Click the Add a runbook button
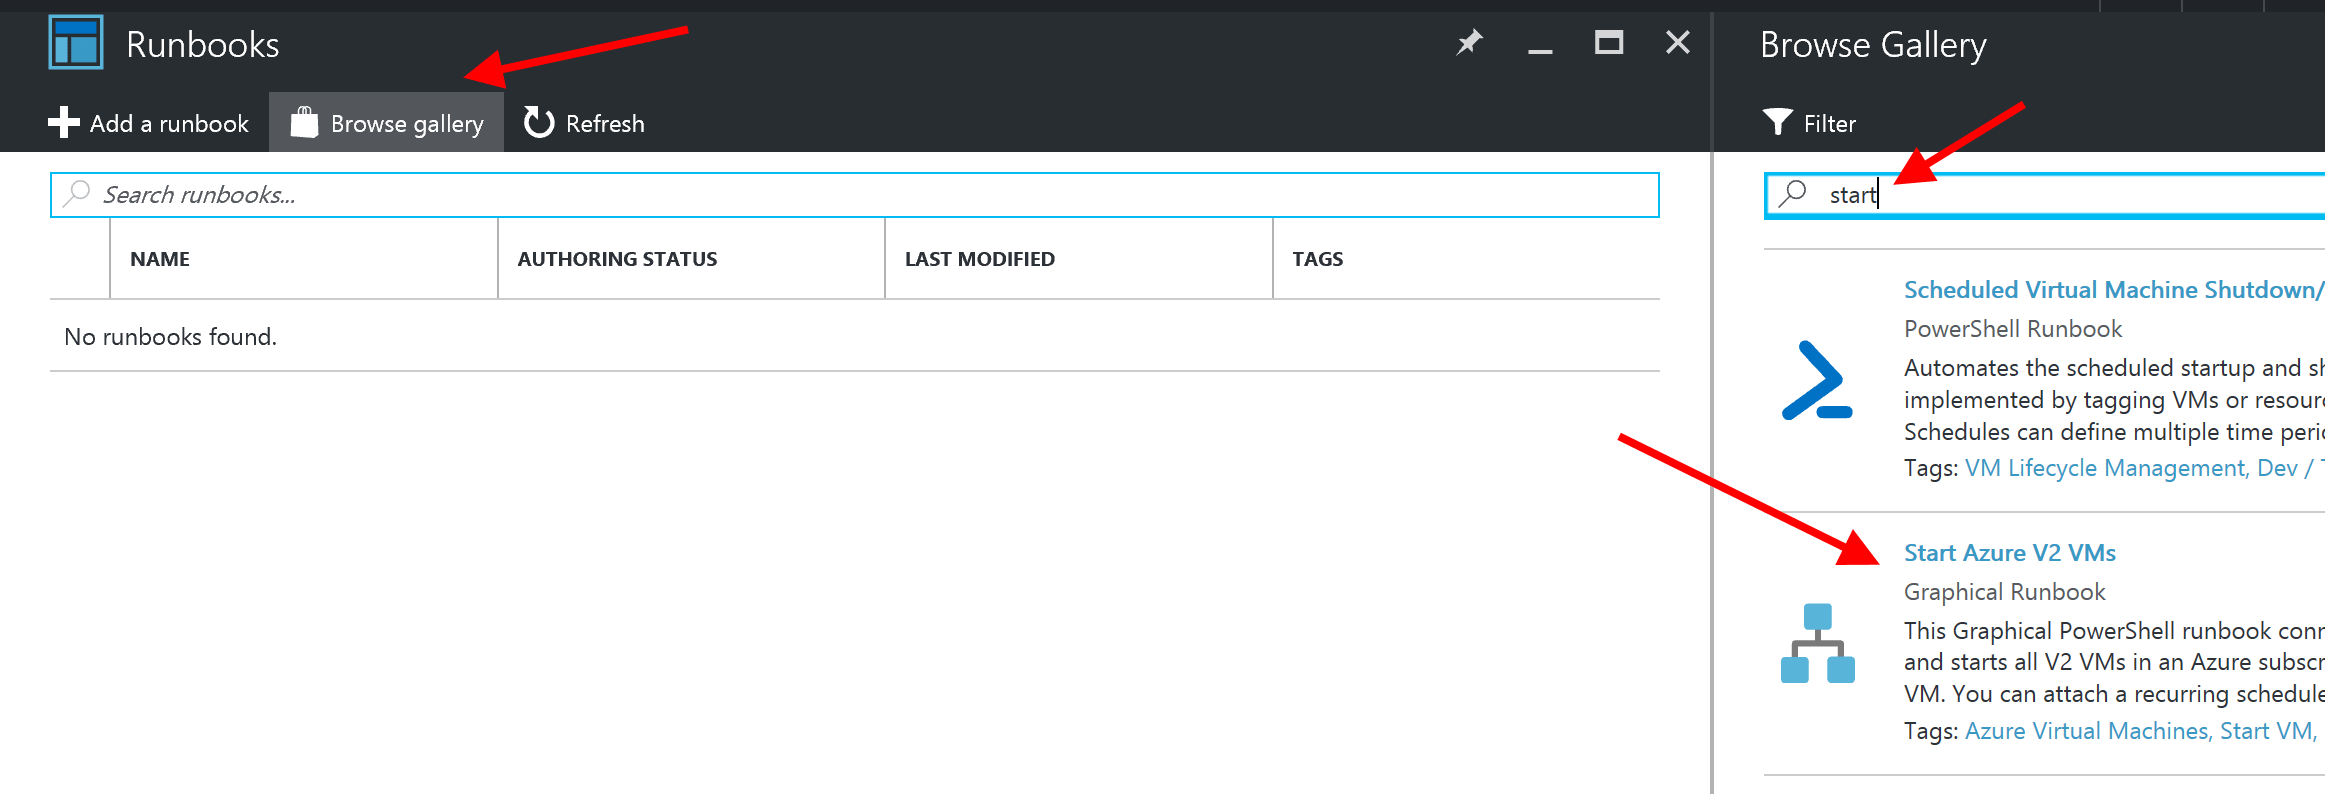2325x794 pixels. pos(148,123)
